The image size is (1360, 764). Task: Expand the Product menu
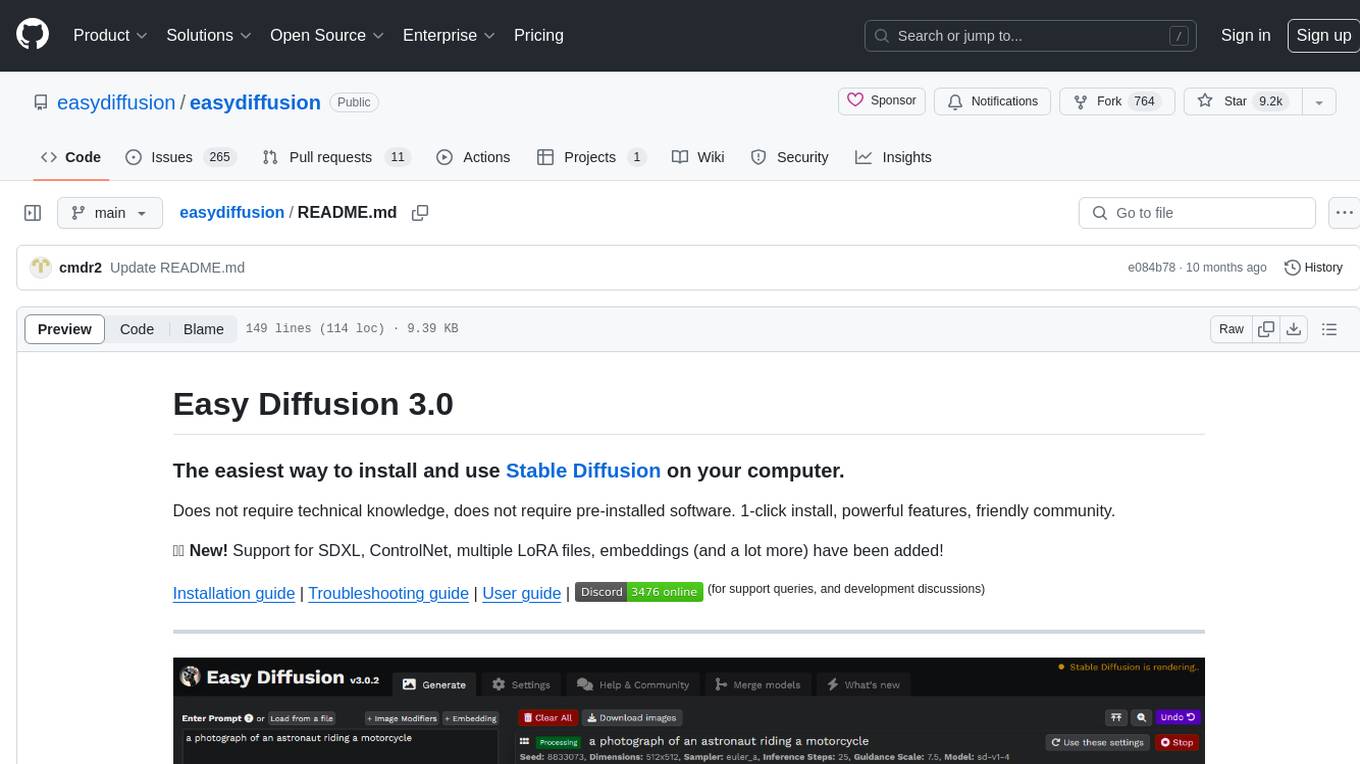[110, 35]
